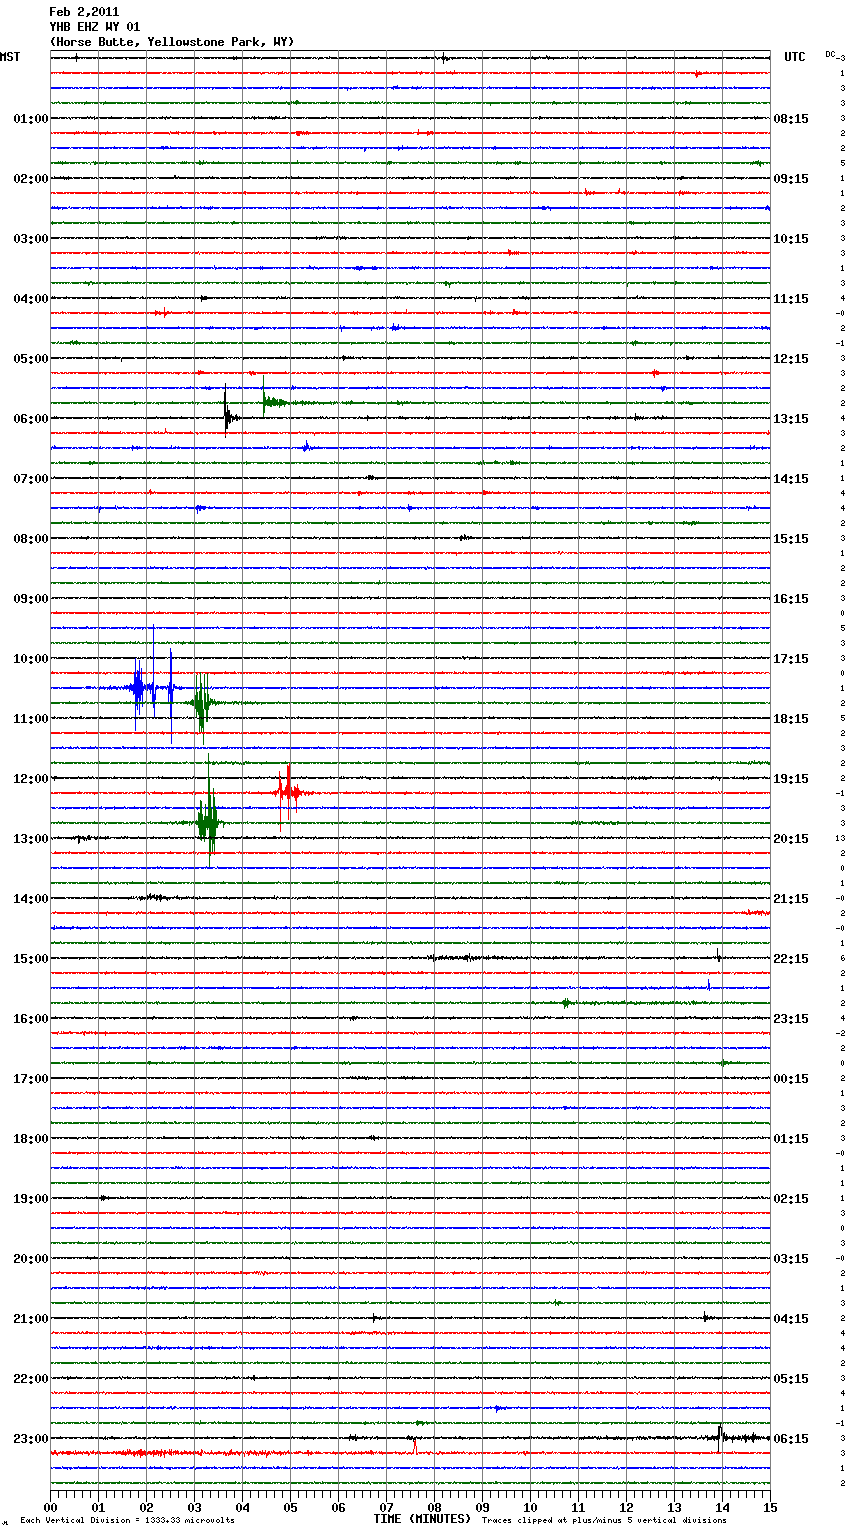Select the 07:00 MST row label

[31, 479]
